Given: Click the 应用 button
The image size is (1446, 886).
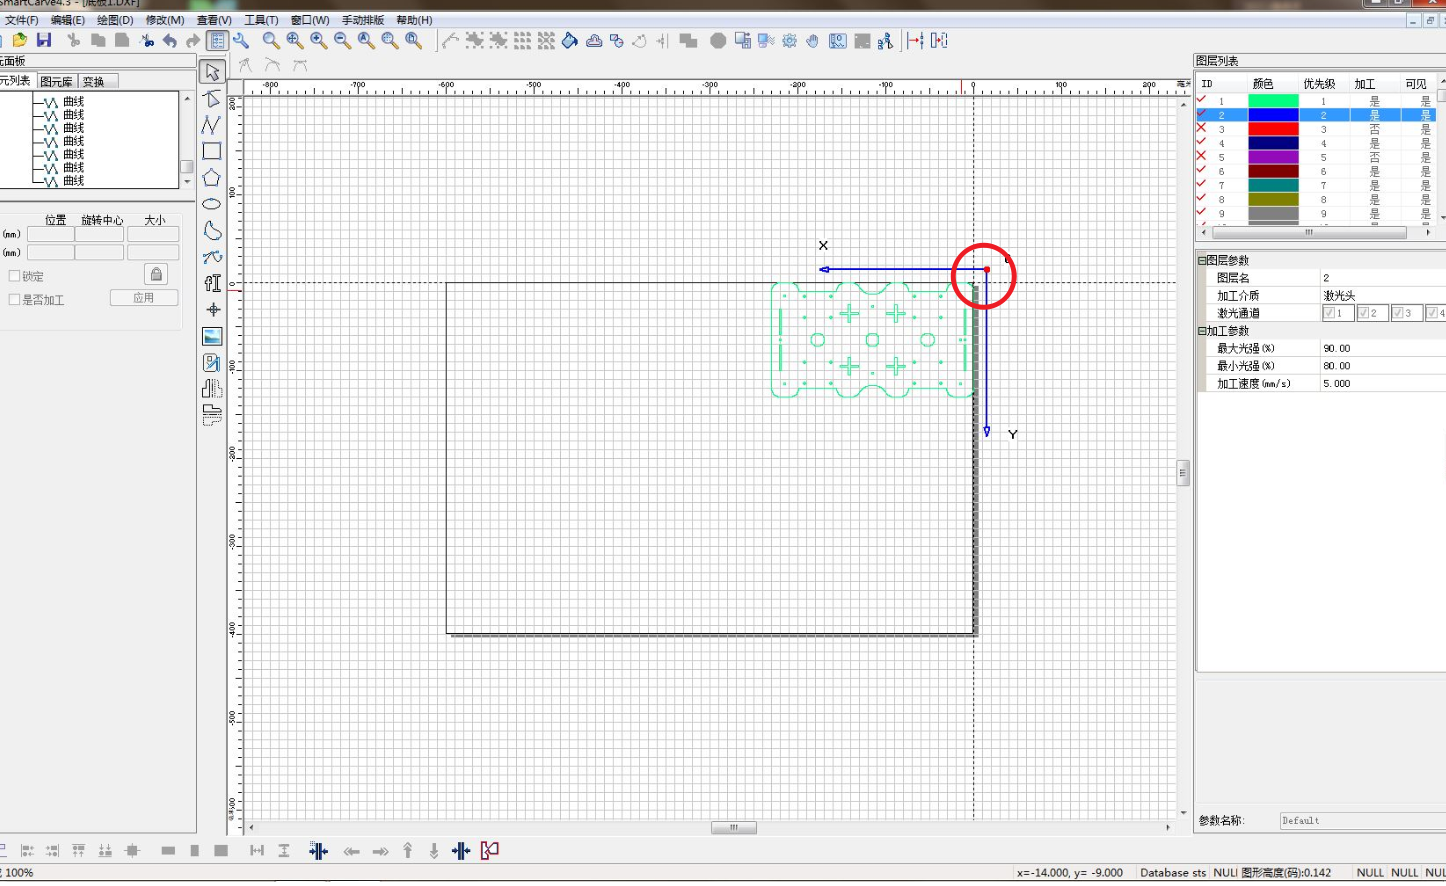Looking at the screenshot, I should (144, 298).
